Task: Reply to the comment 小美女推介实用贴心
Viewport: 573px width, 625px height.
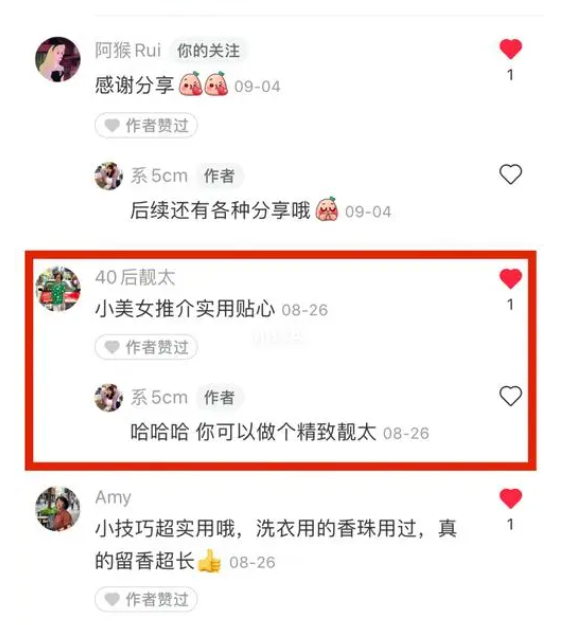Action: [185, 309]
